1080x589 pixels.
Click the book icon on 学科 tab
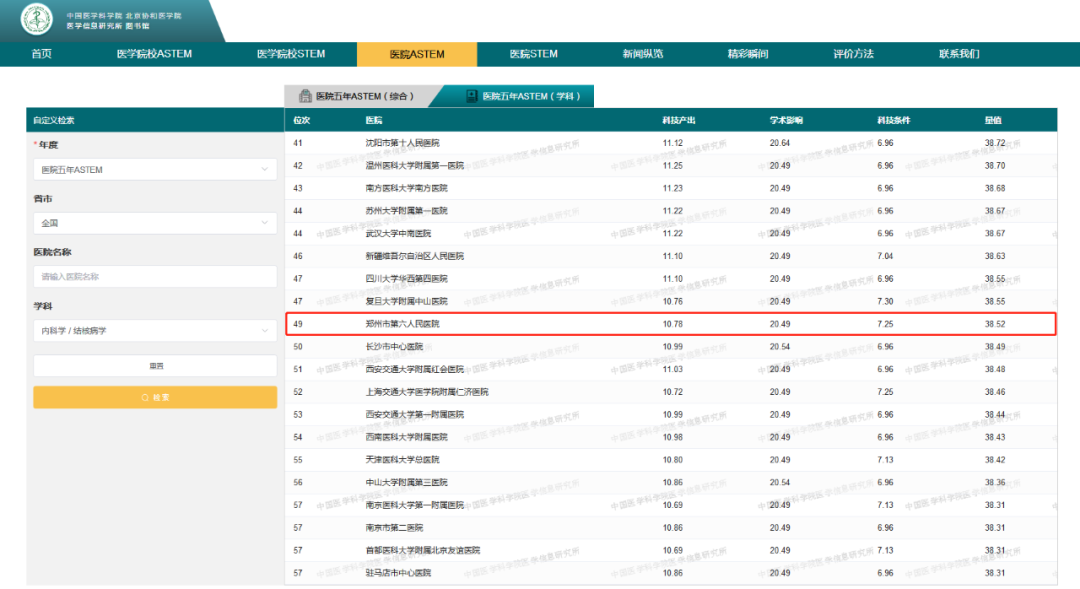tap(472, 96)
